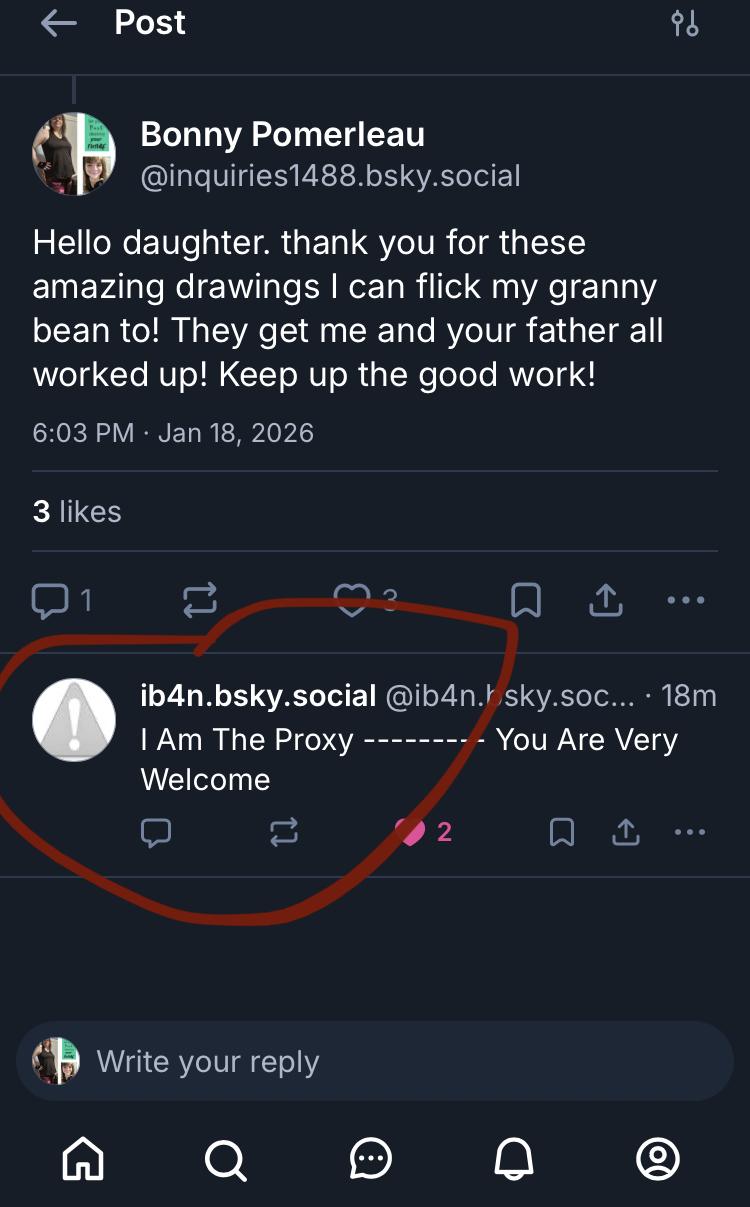Reply to Bonny Pomerleau's post
The width and height of the screenshot is (750, 1207).
click(49, 600)
